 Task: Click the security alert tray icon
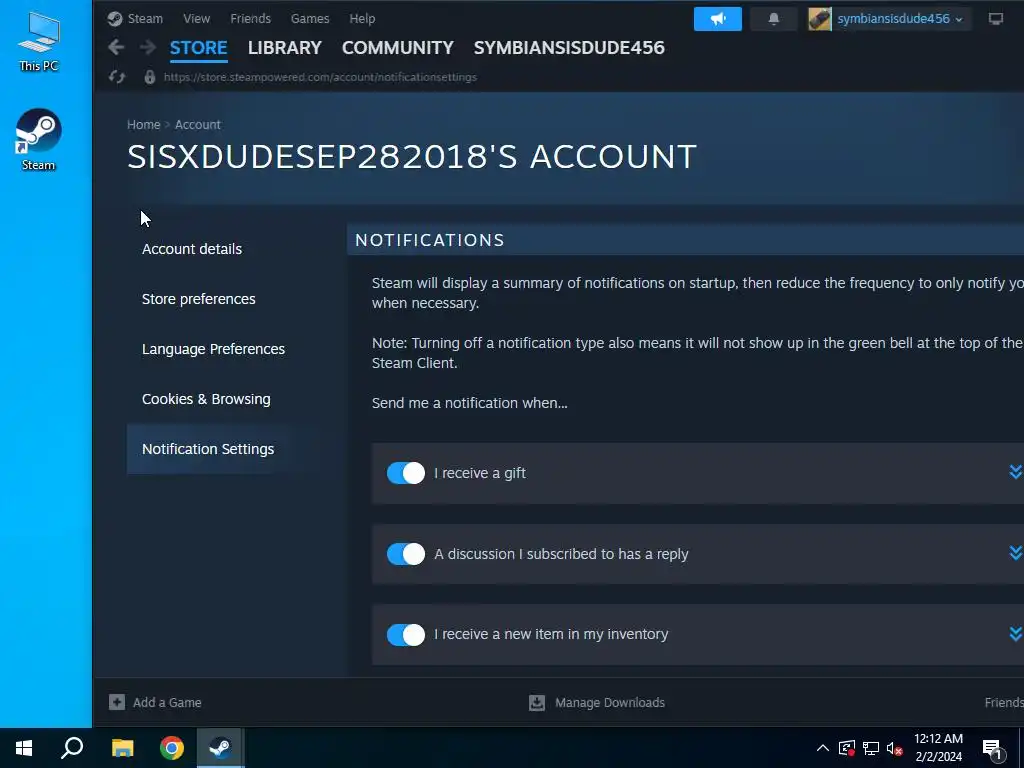(847, 748)
